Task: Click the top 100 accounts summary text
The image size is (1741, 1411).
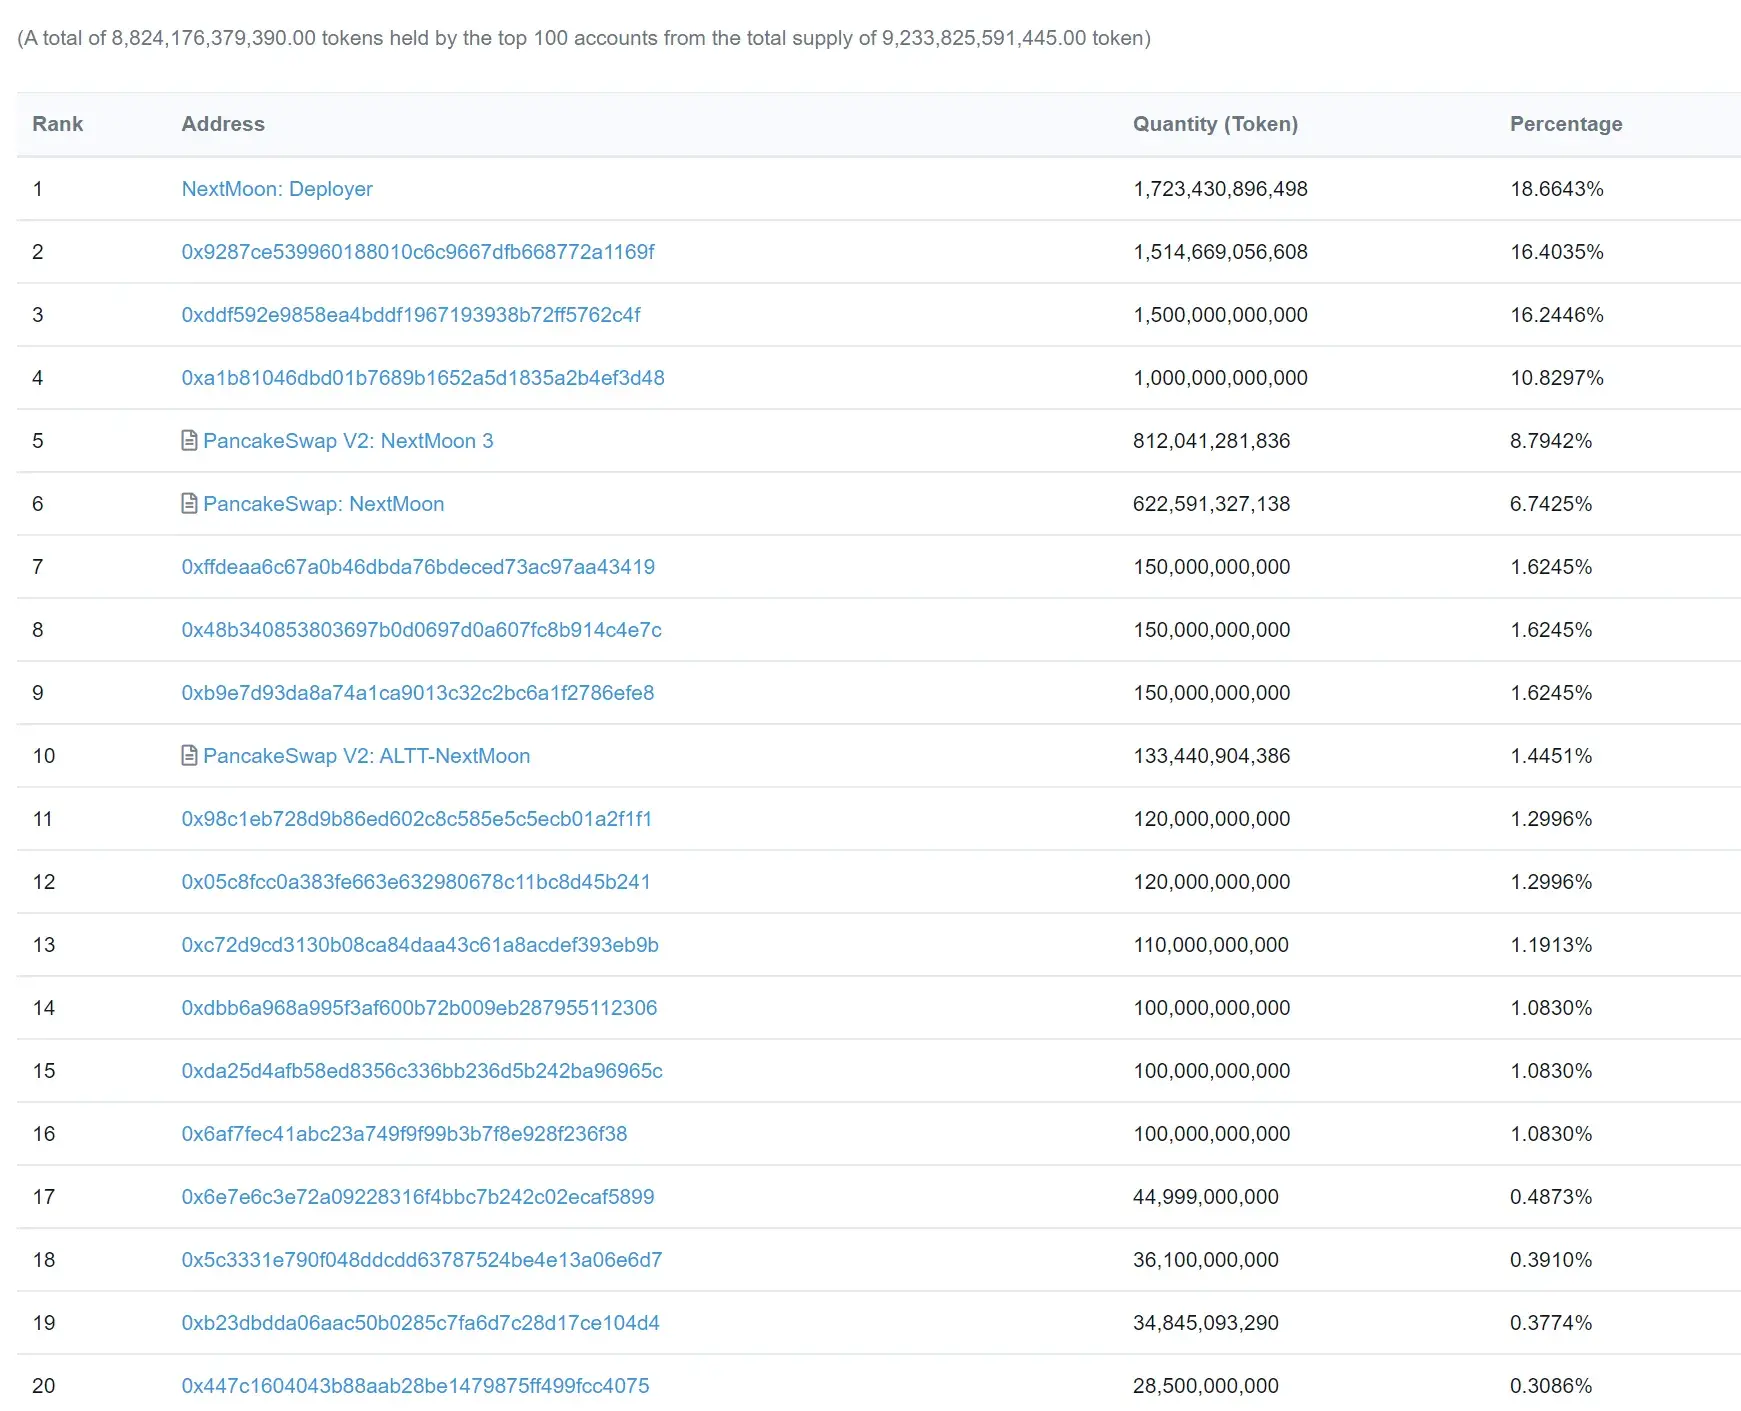Action: (x=584, y=38)
